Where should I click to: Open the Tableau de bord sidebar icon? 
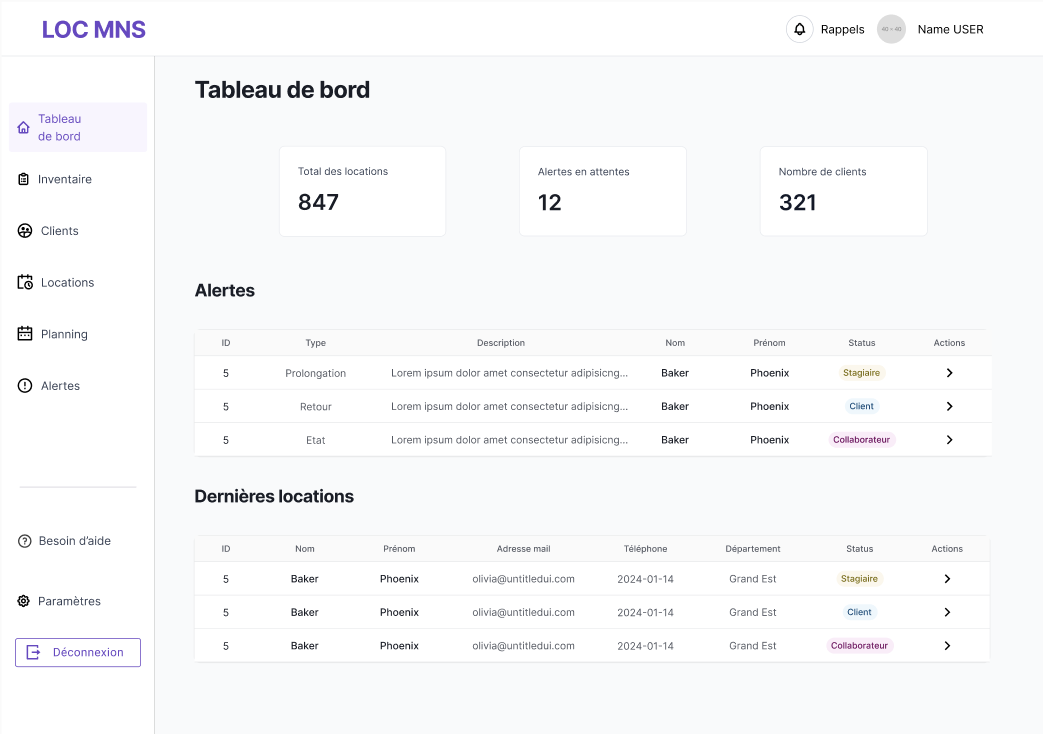[x=23, y=127]
